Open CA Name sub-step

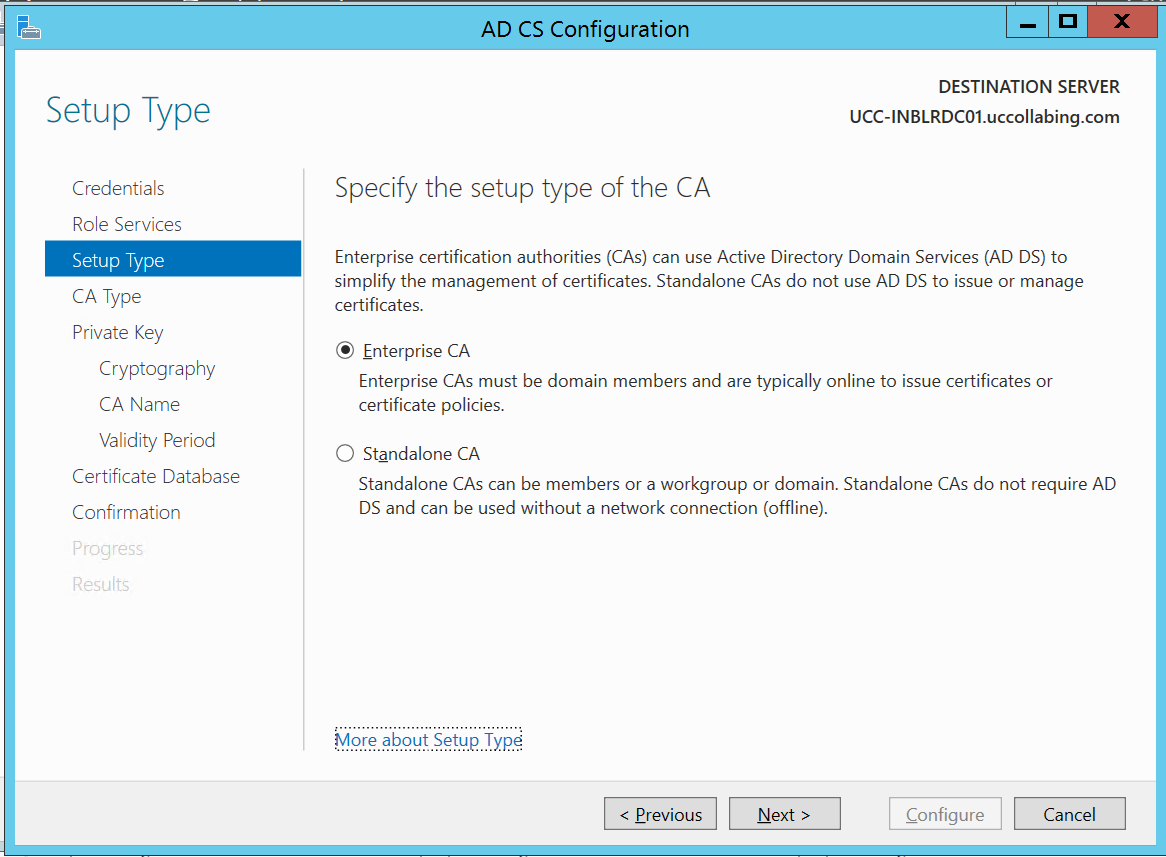pos(140,404)
